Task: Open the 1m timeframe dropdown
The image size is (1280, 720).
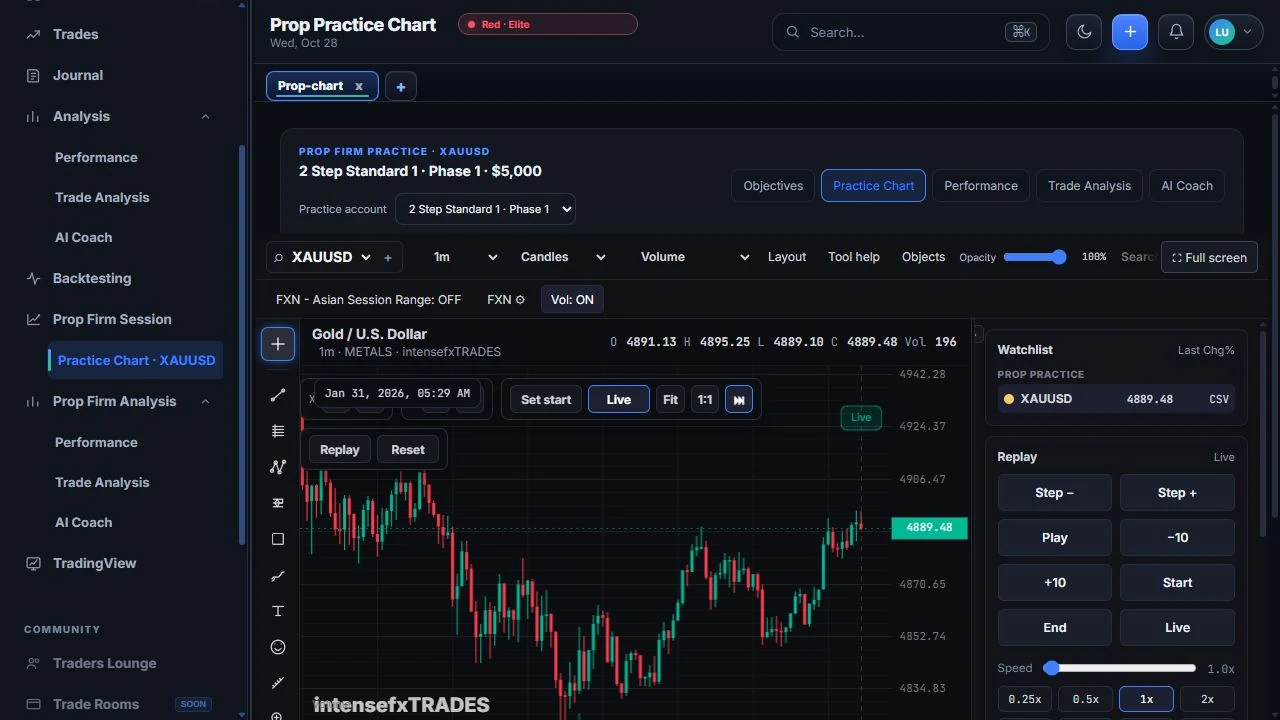Action: pyautogui.click(x=464, y=257)
